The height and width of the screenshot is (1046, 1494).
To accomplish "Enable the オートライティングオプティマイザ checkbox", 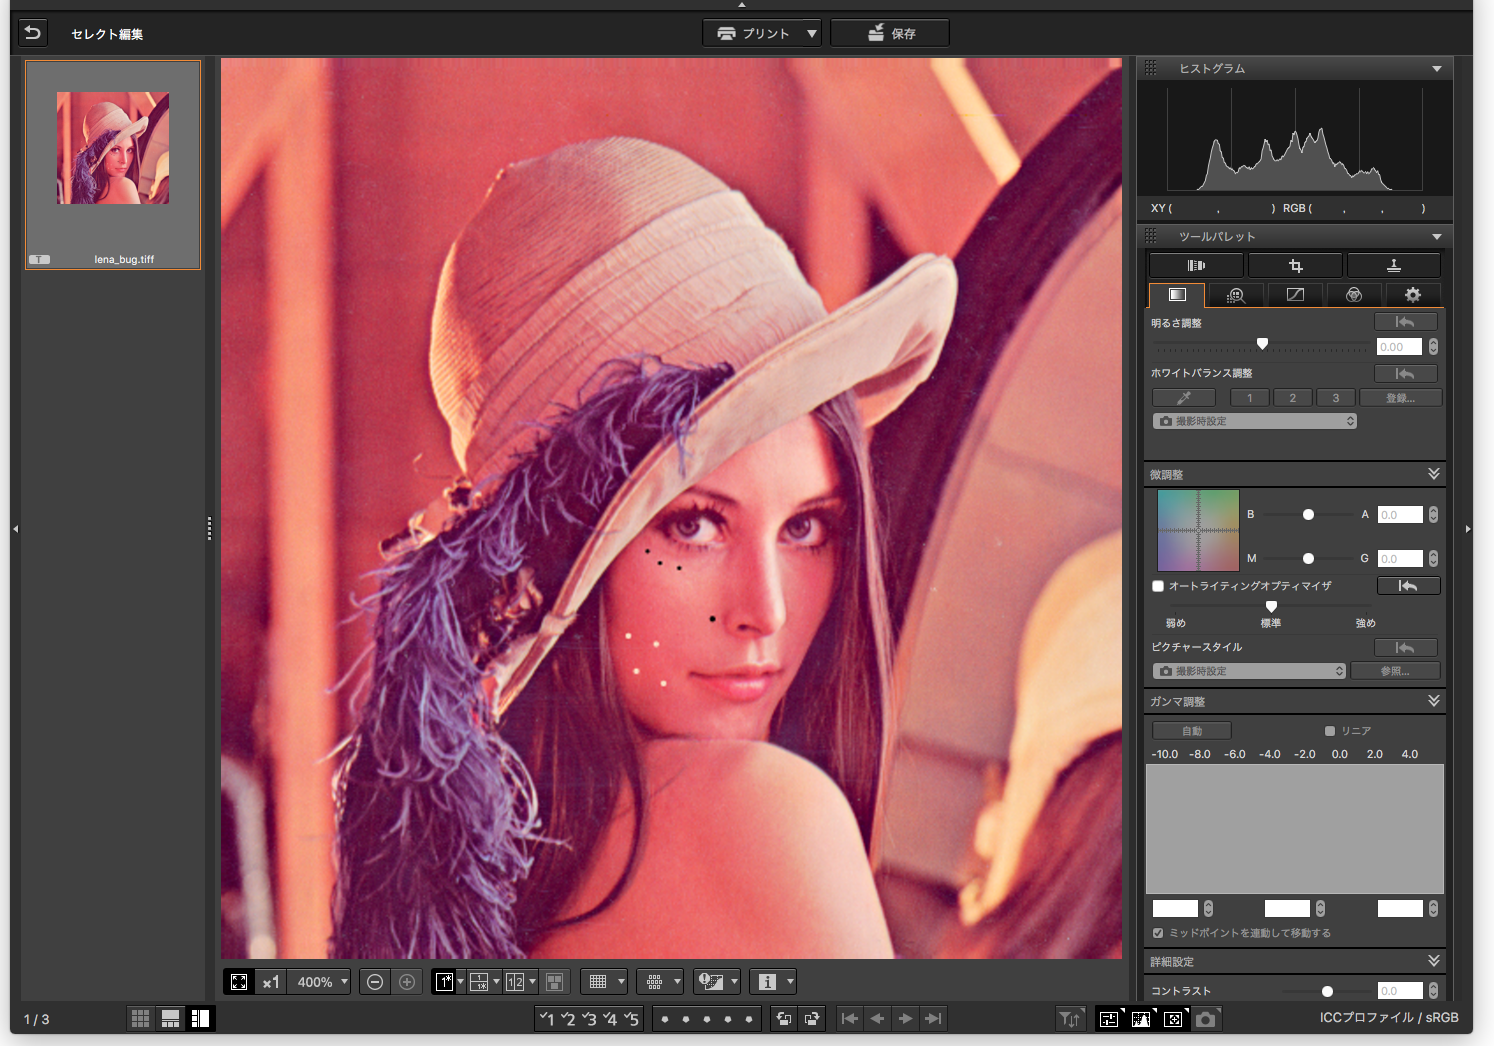I will pyautogui.click(x=1158, y=587).
